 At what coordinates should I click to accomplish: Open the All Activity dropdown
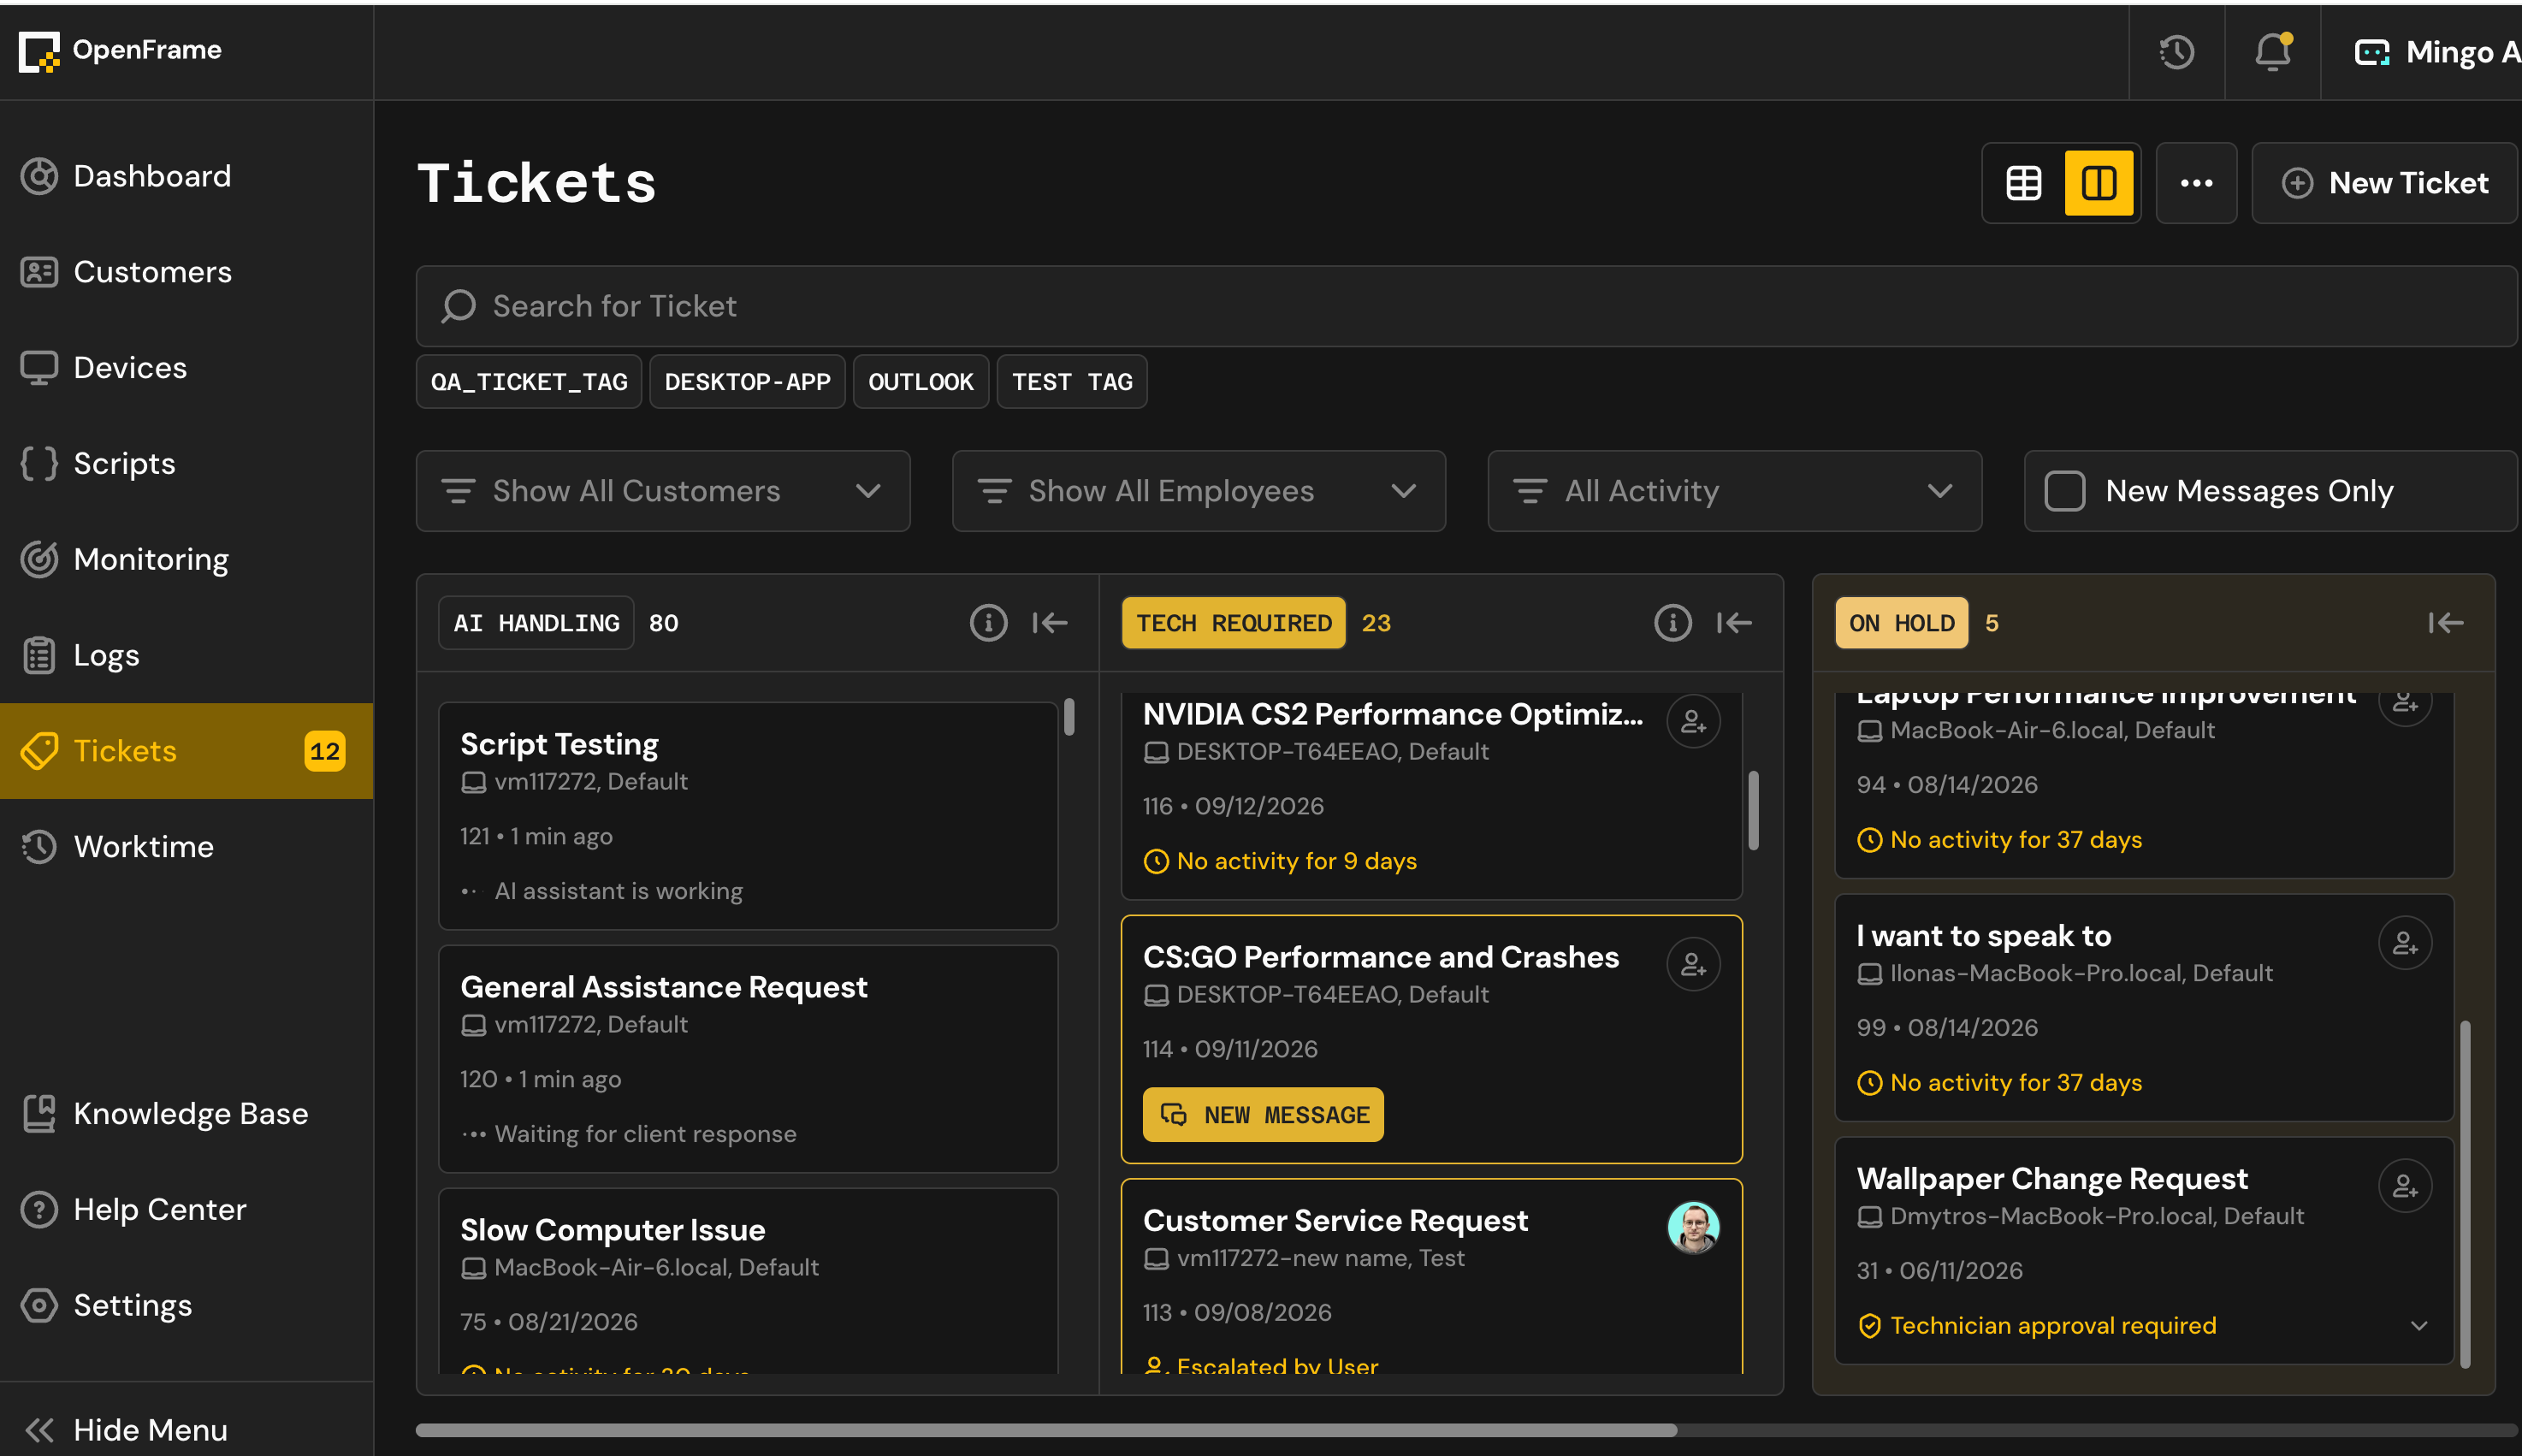pos(1734,491)
